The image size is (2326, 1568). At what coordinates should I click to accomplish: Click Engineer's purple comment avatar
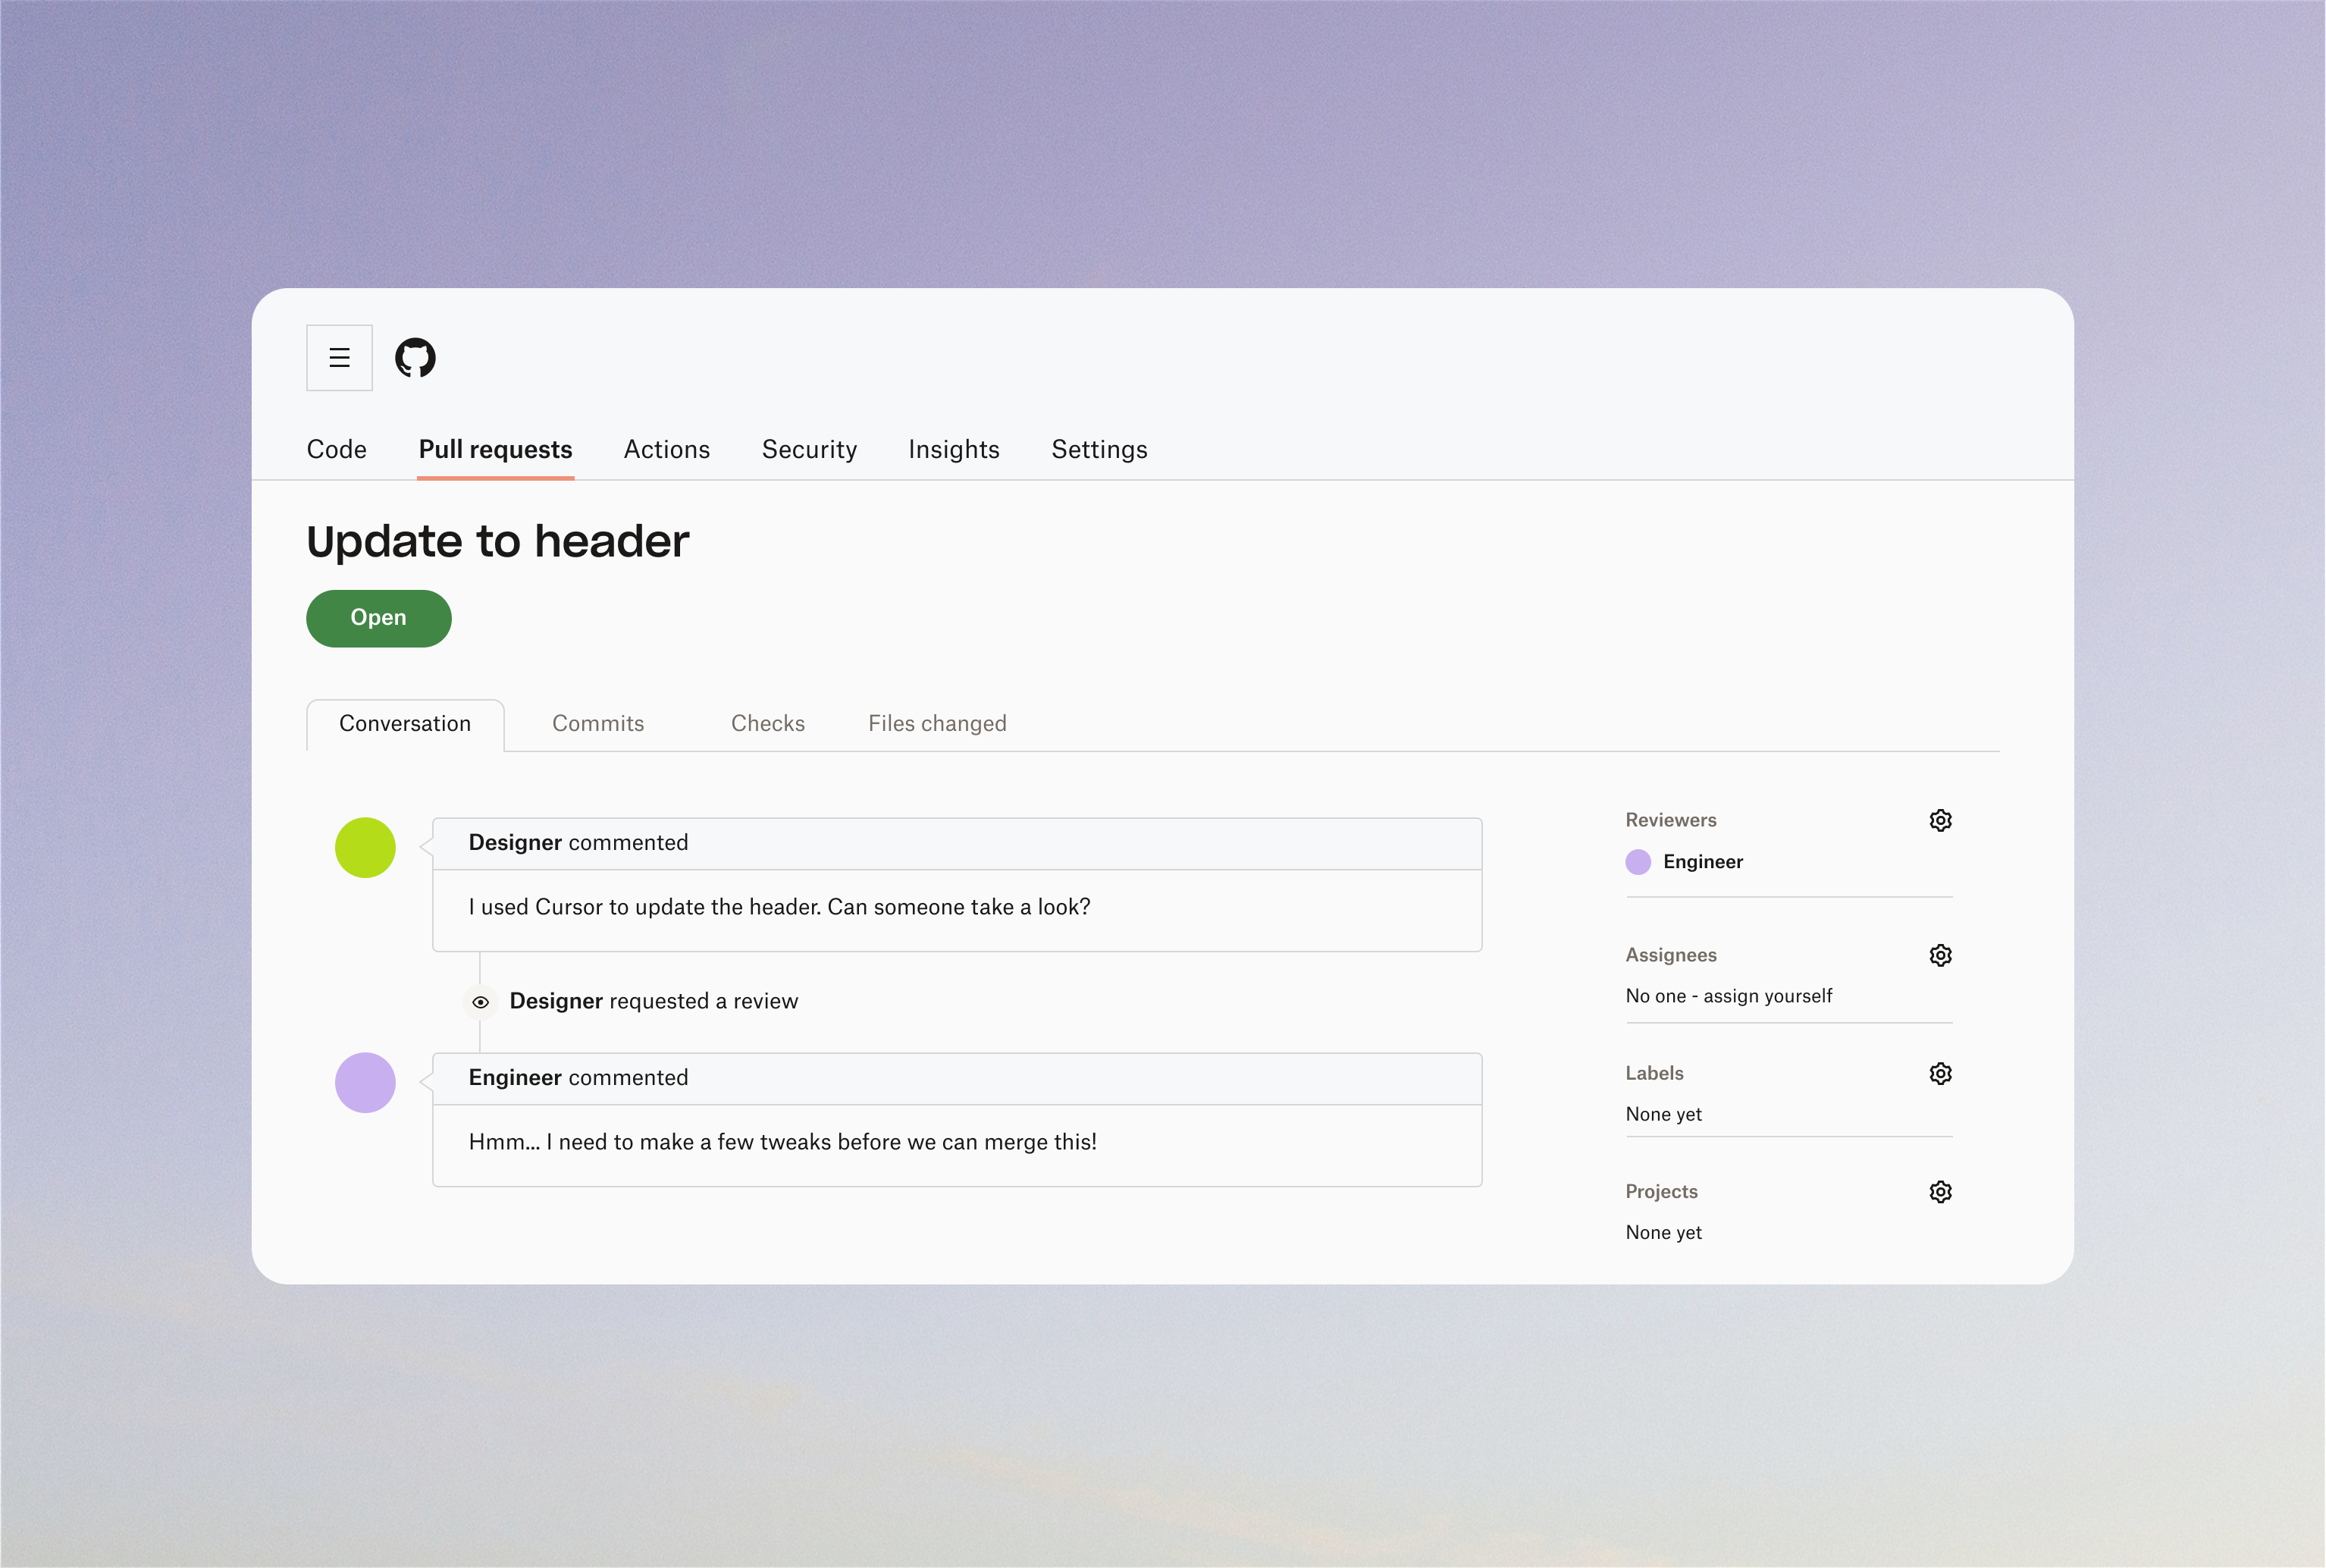point(365,1083)
